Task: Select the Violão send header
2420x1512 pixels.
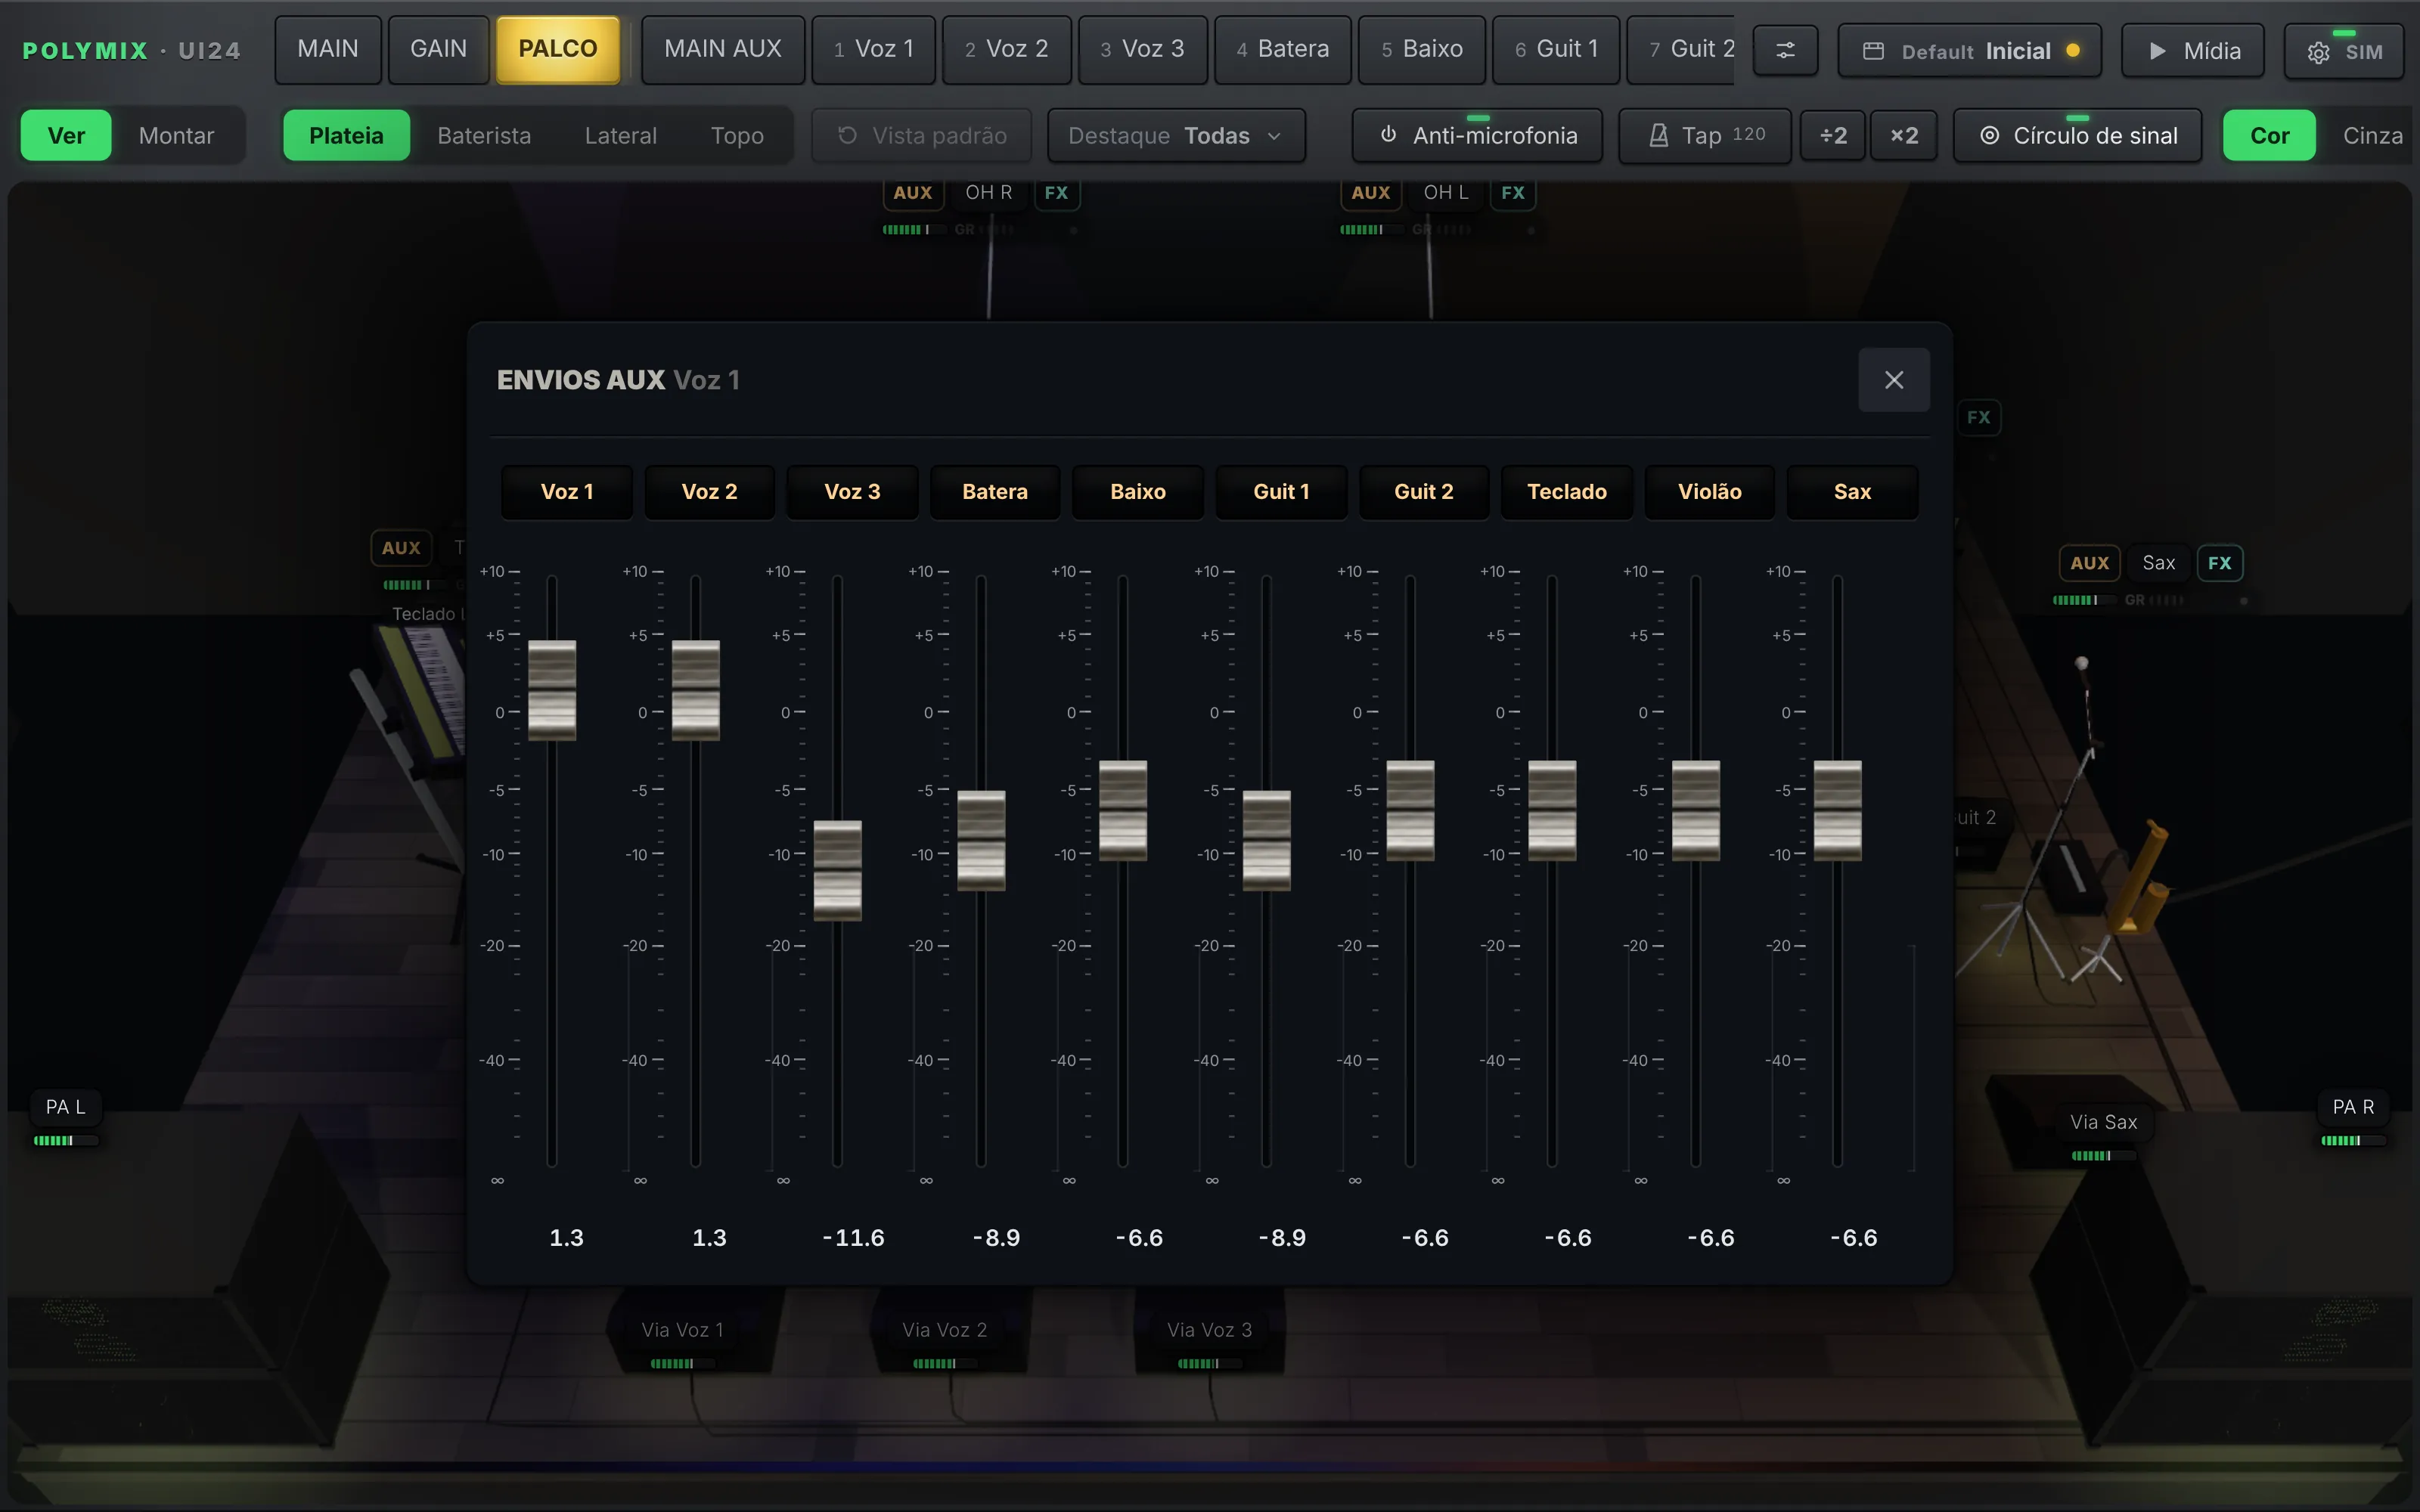Action: 1710,492
